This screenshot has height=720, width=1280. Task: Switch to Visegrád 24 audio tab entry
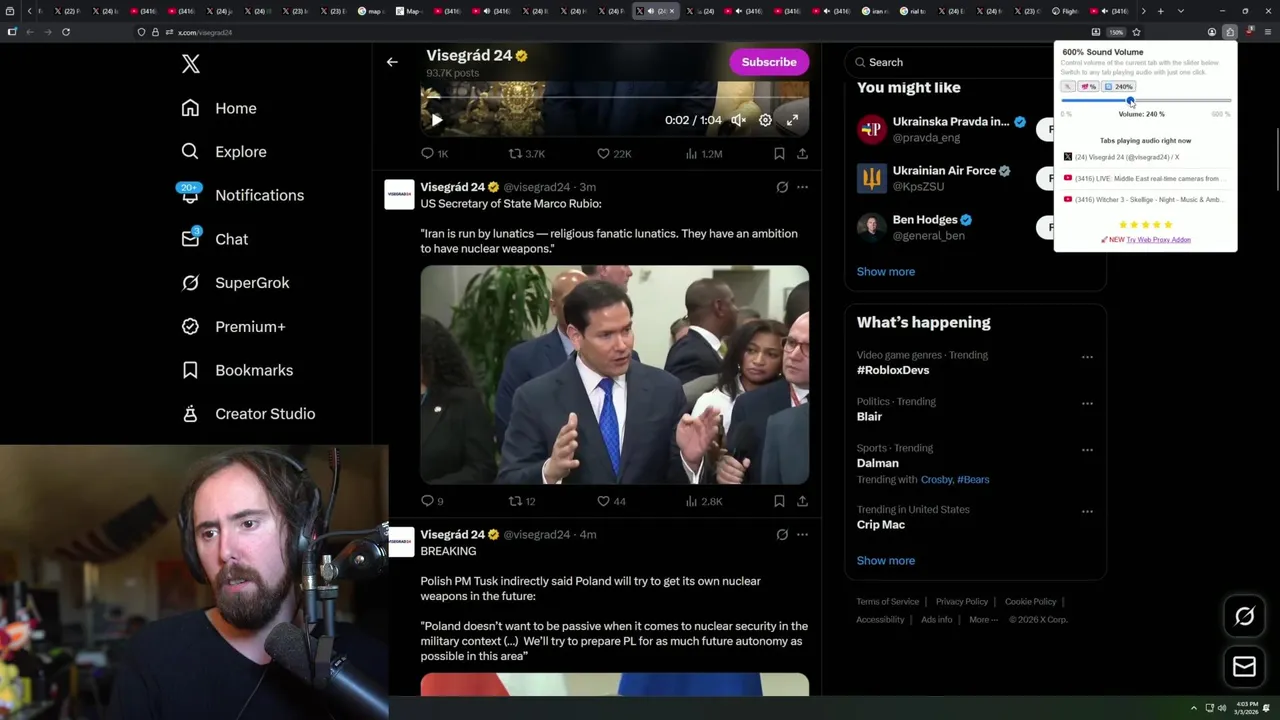coord(1146,157)
